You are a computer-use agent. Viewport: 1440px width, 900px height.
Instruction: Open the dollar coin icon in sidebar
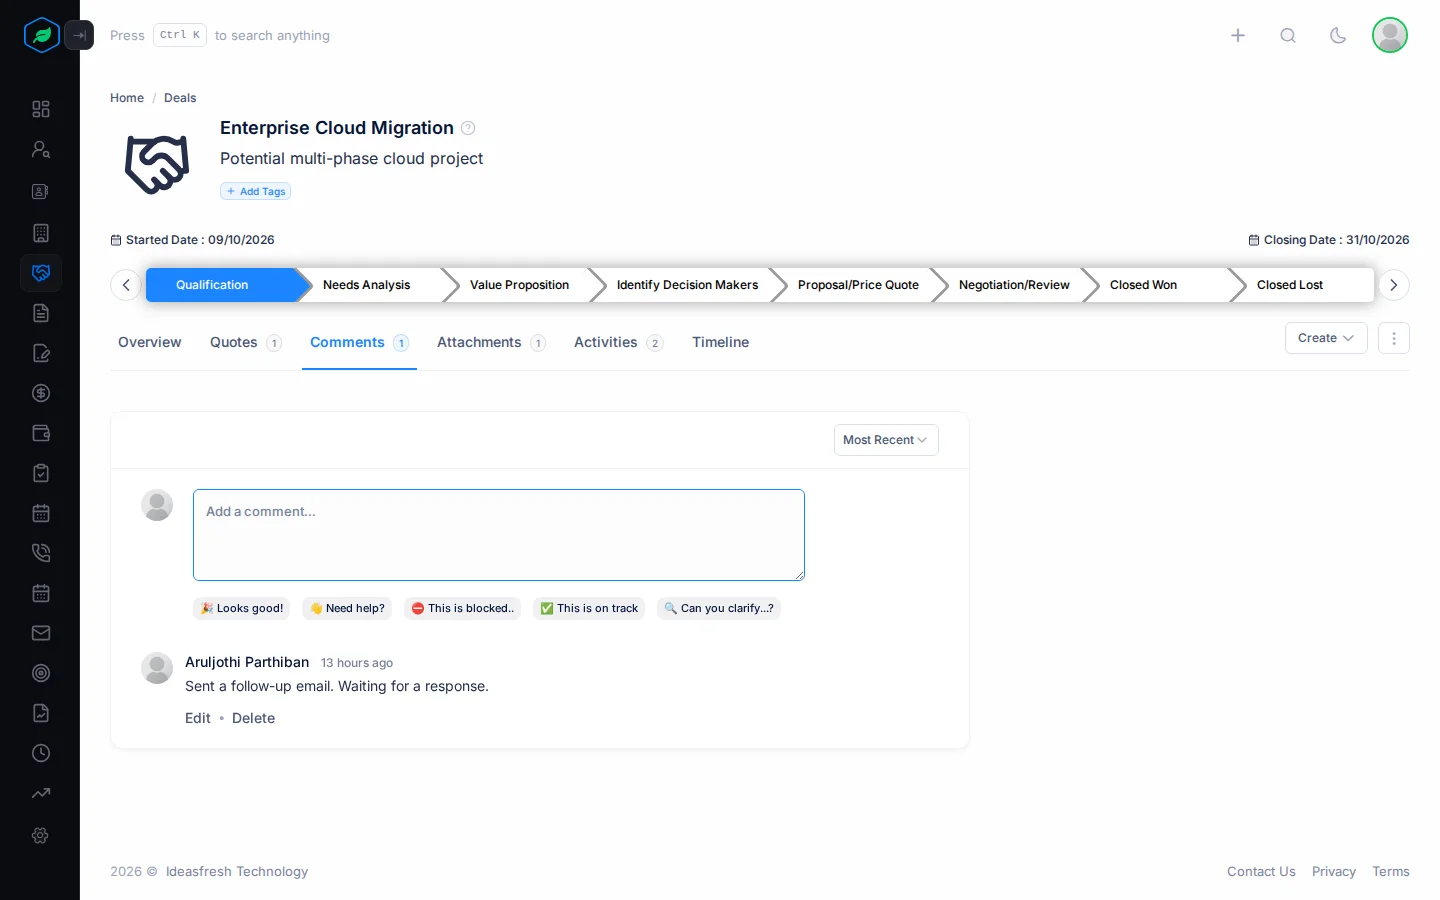pyautogui.click(x=41, y=393)
